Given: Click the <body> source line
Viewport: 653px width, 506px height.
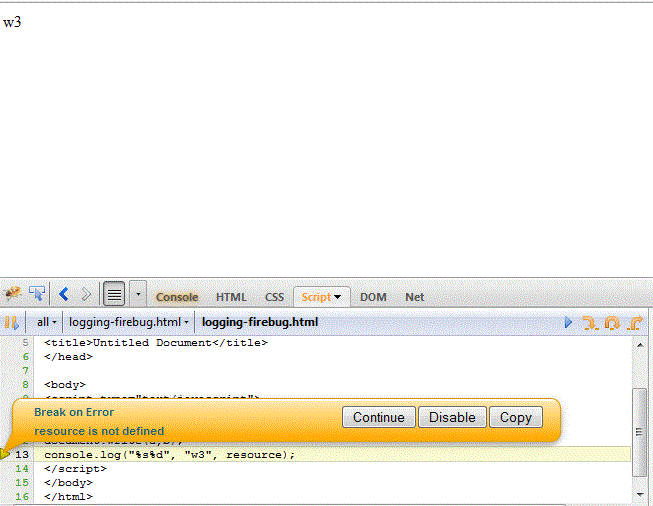Looking at the screenshot, I should [65, 385].
